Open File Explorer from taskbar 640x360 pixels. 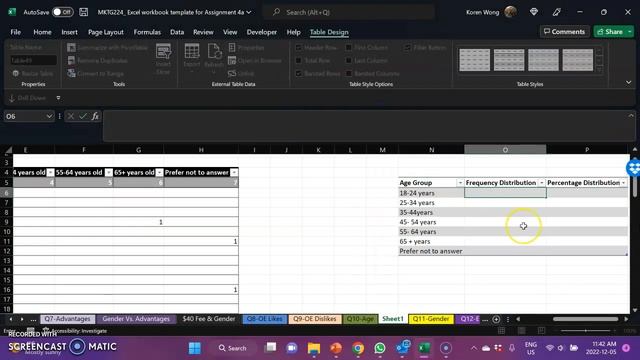coord(314,348)
